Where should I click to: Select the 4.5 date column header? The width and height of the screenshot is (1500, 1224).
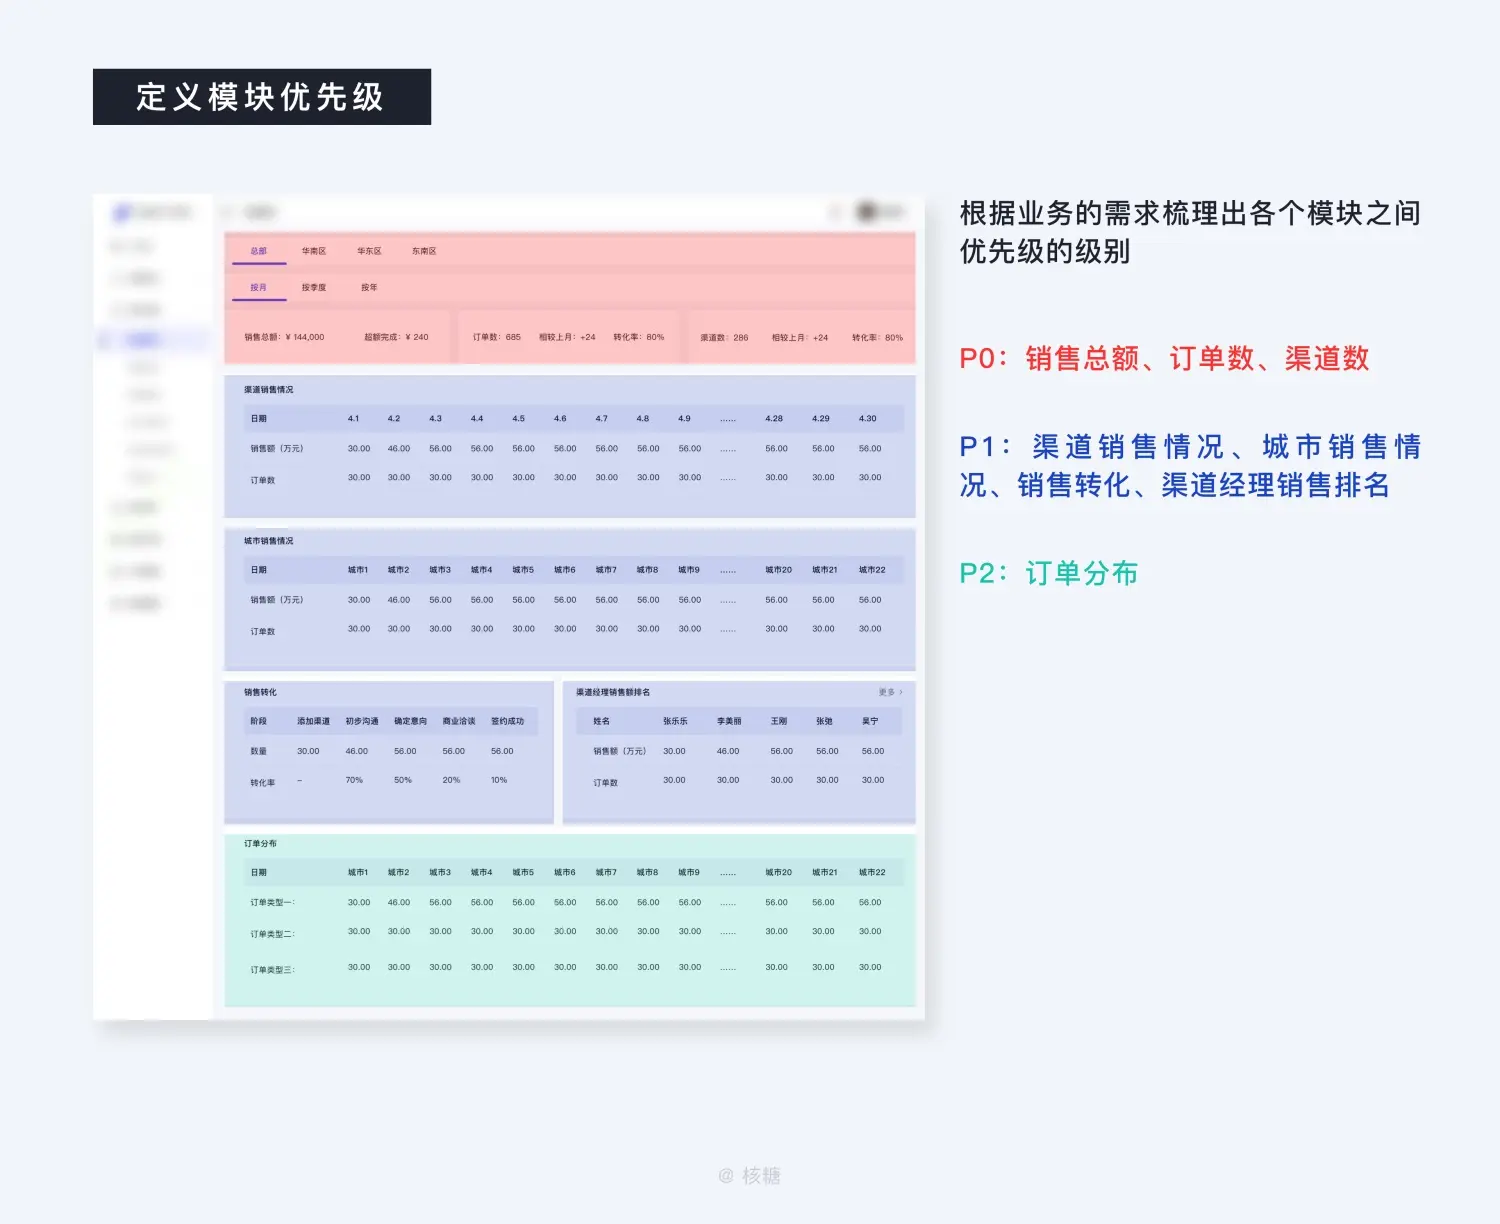coord(518,418)
